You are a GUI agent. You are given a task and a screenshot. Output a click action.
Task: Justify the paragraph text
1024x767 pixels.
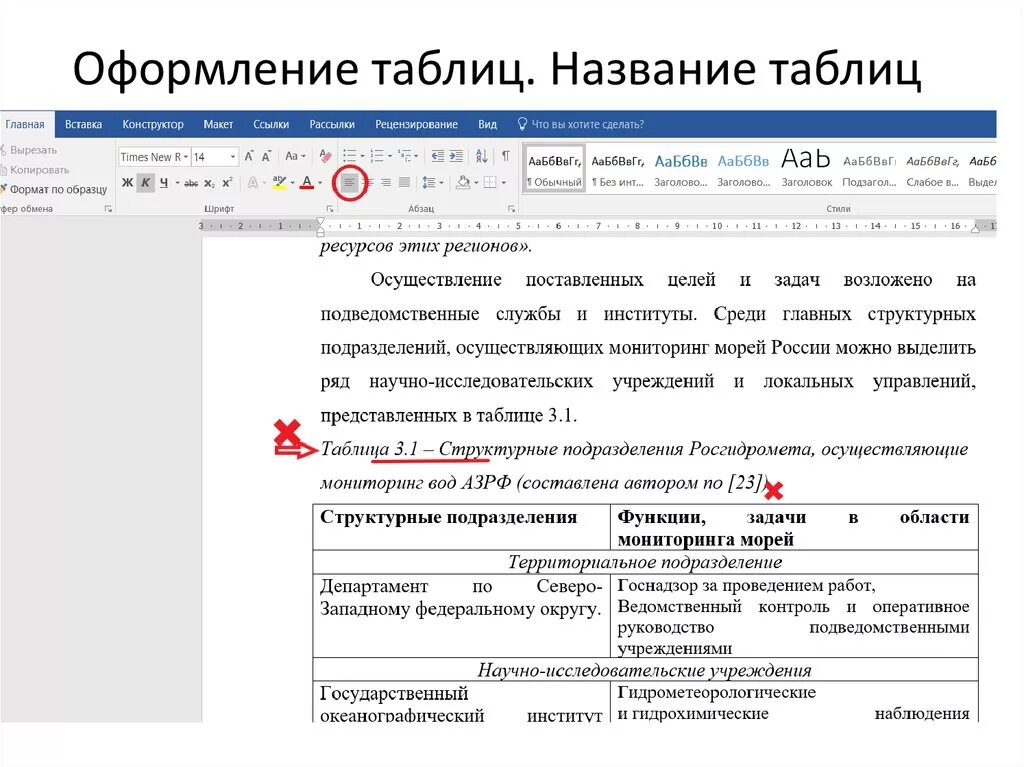(x=404, y=182)
